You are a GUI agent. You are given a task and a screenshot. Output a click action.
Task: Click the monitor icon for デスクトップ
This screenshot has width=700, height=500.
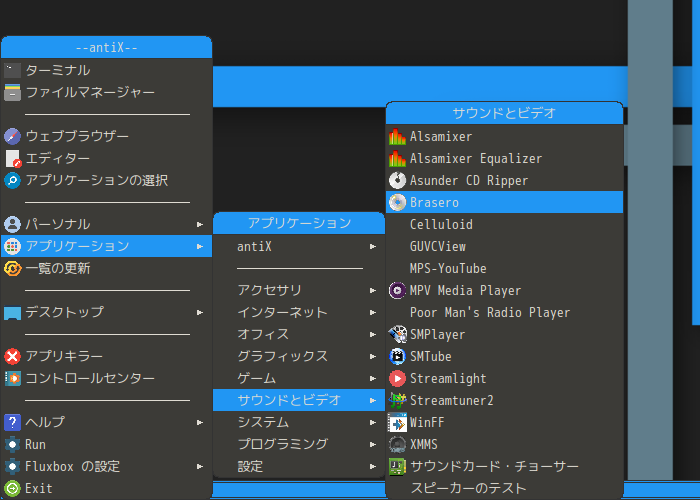click(x=12, y=312)
